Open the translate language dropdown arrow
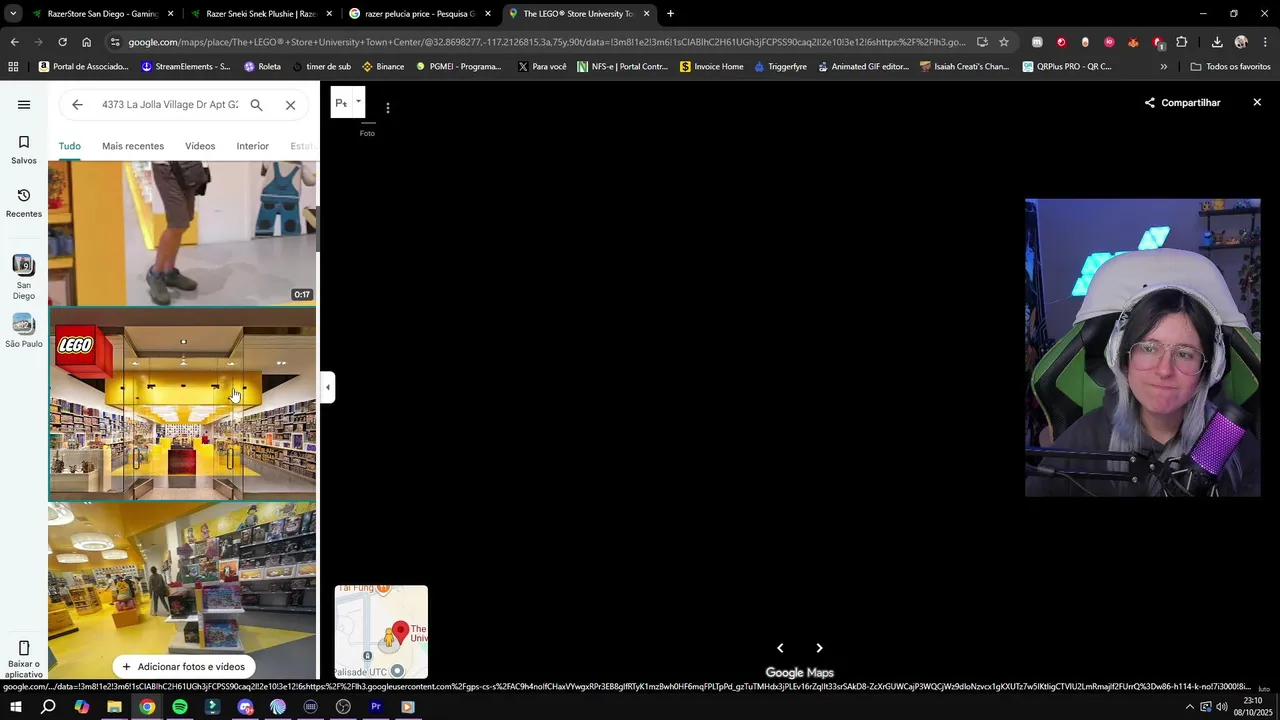The width and height of the screenshot is (1280, 720). pyautogui.click(x=358, y=102)
